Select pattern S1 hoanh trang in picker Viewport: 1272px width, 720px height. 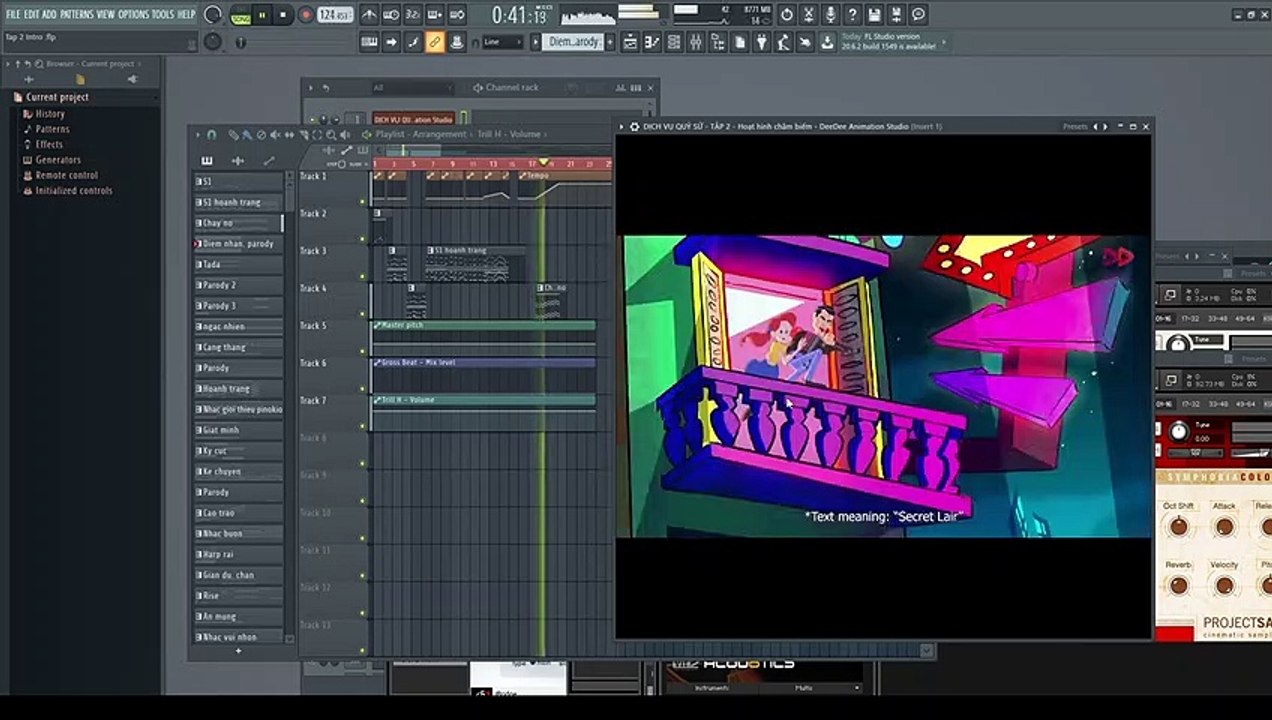(x=238, y=202)
